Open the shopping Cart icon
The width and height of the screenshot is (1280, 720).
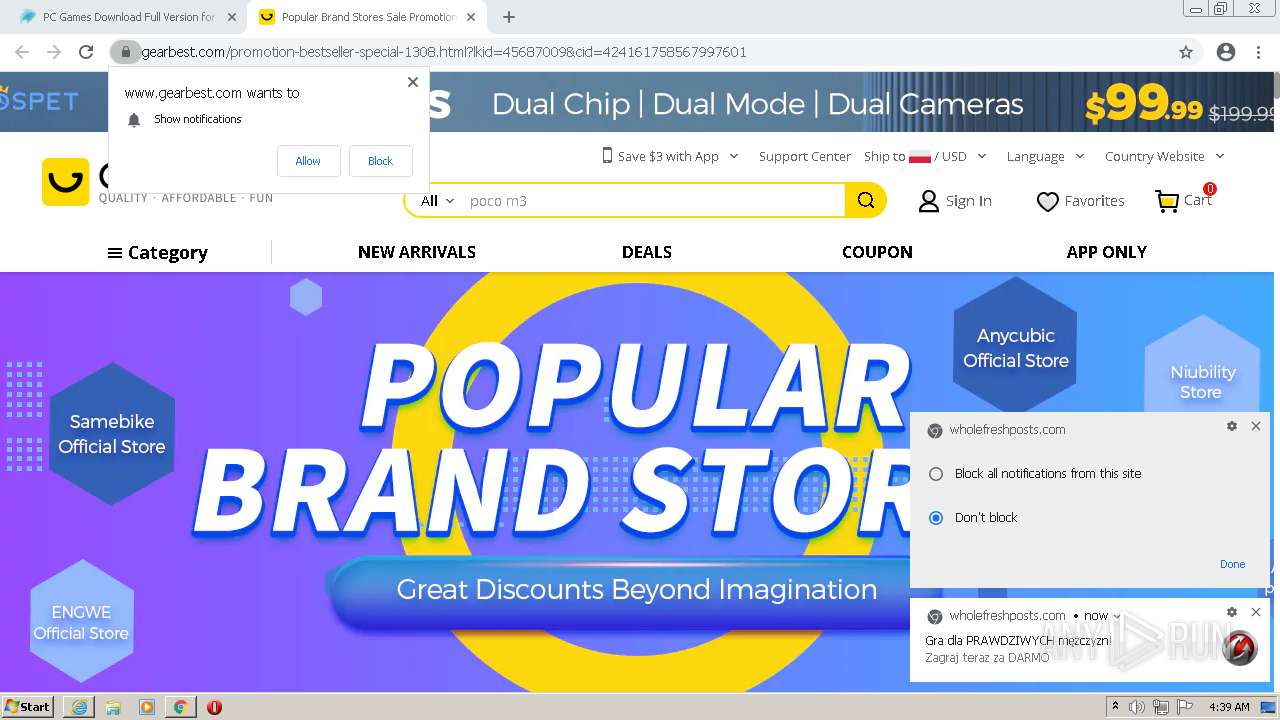(1167, 201)
